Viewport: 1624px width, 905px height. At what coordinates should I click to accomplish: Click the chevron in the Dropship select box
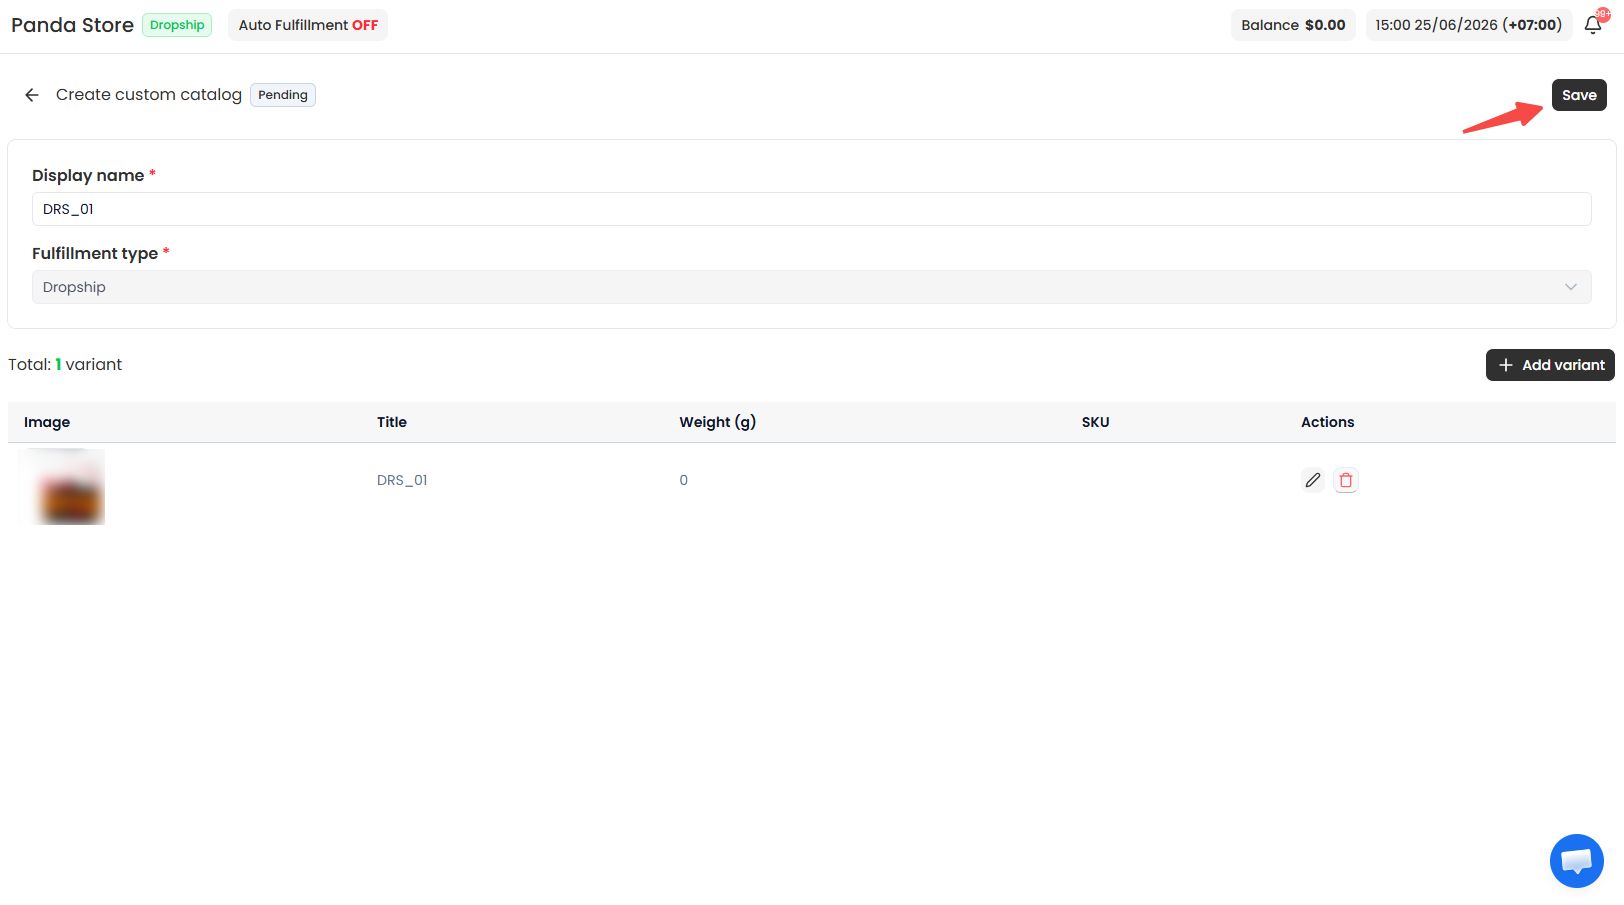(x=1571, y=287)
